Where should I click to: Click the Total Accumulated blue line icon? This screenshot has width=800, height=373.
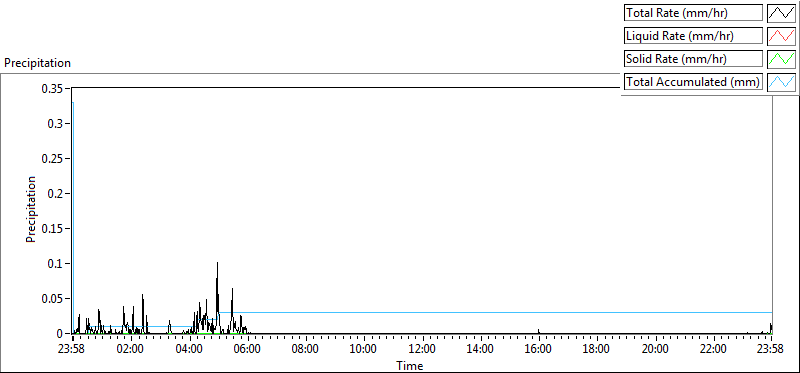click(782, 82)
